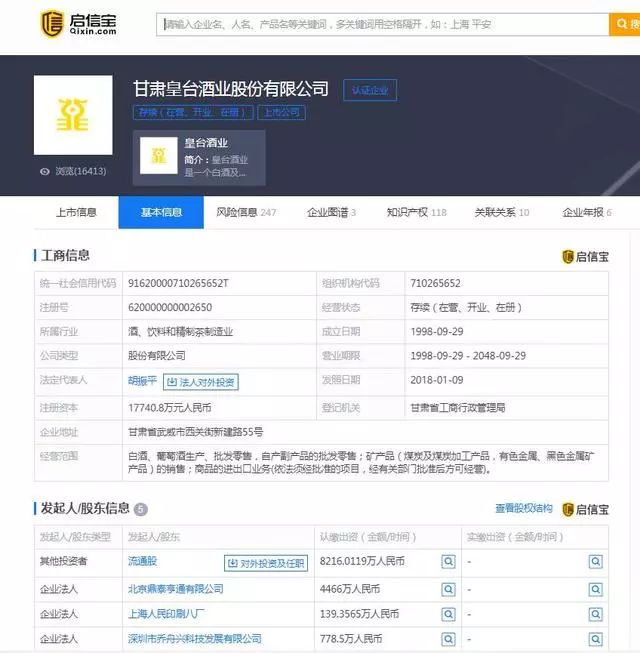Click the 发起人/股东信息 section heading

85,508
